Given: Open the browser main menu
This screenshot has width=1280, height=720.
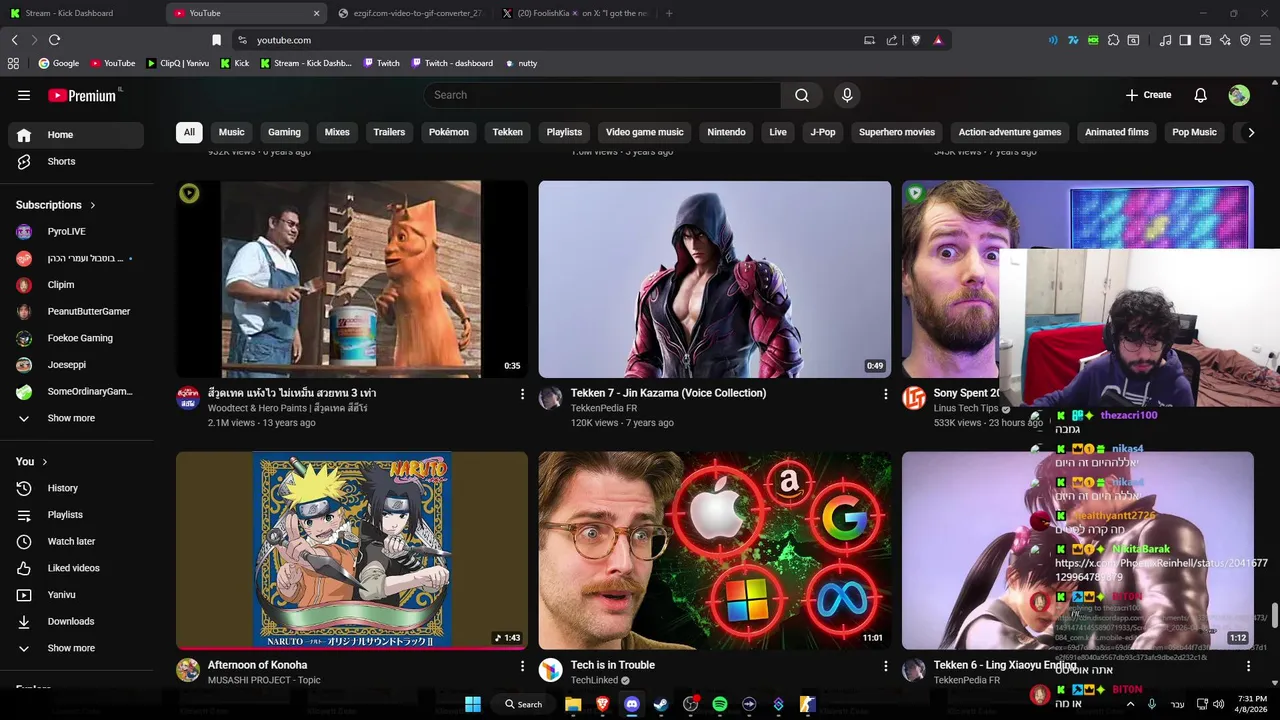Looking at the screenshot, I should pos(1266,40).
